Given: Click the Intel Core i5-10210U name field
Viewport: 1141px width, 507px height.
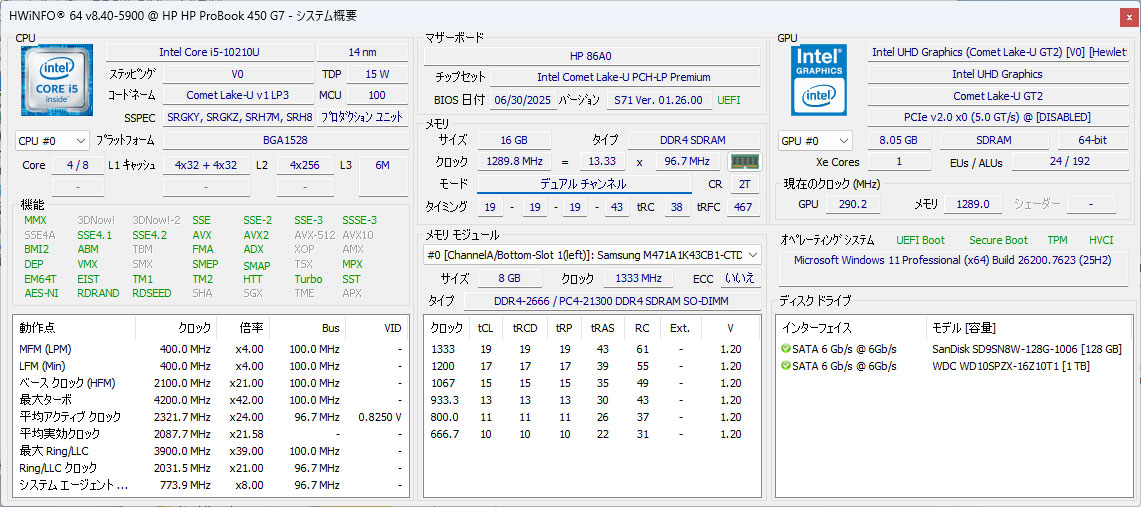Looking at the screenshot, I should (209, 52).
